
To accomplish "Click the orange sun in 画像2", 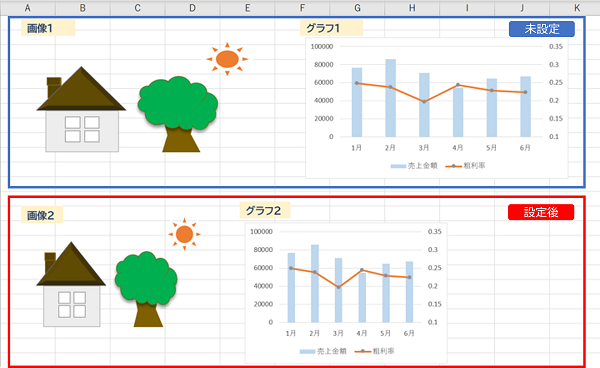I will coord(184,234).
